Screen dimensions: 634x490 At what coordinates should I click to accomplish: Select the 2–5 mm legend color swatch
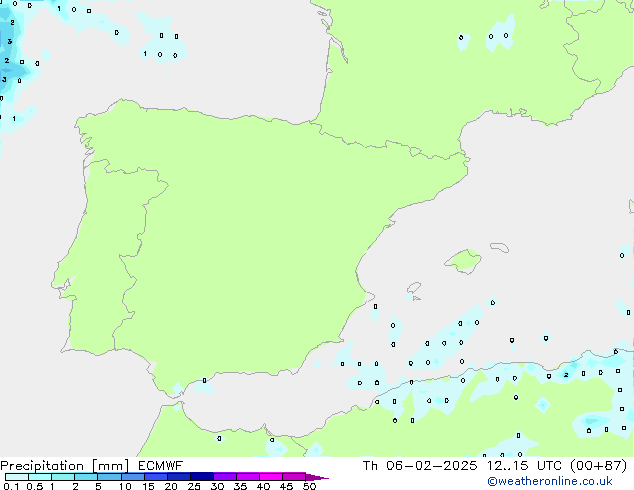click(86, 477)
